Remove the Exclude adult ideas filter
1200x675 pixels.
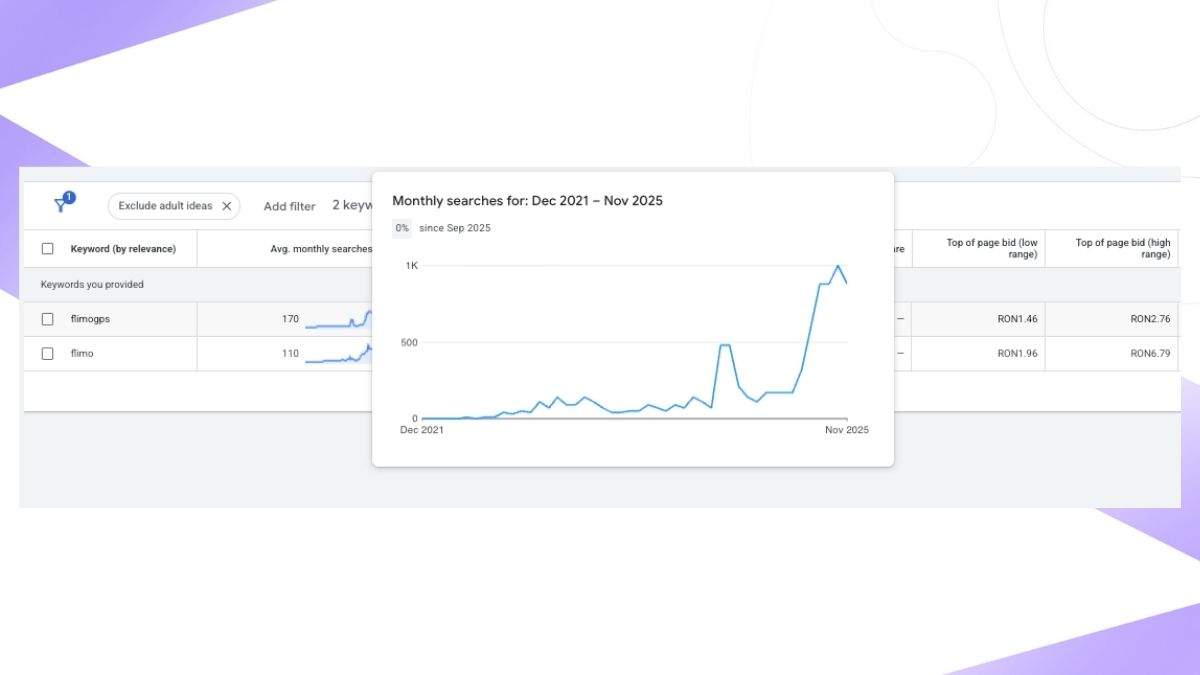[x=227, y=206]
